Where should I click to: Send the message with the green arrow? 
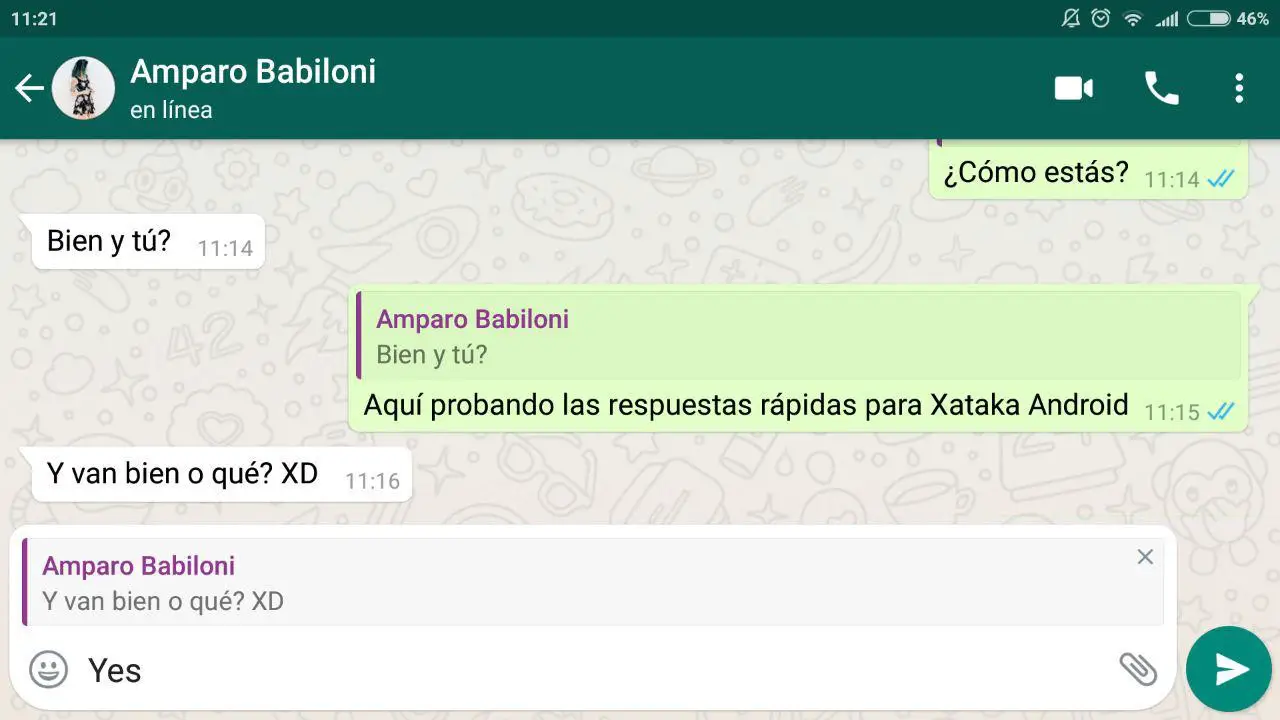click(x=1229, y=669)
